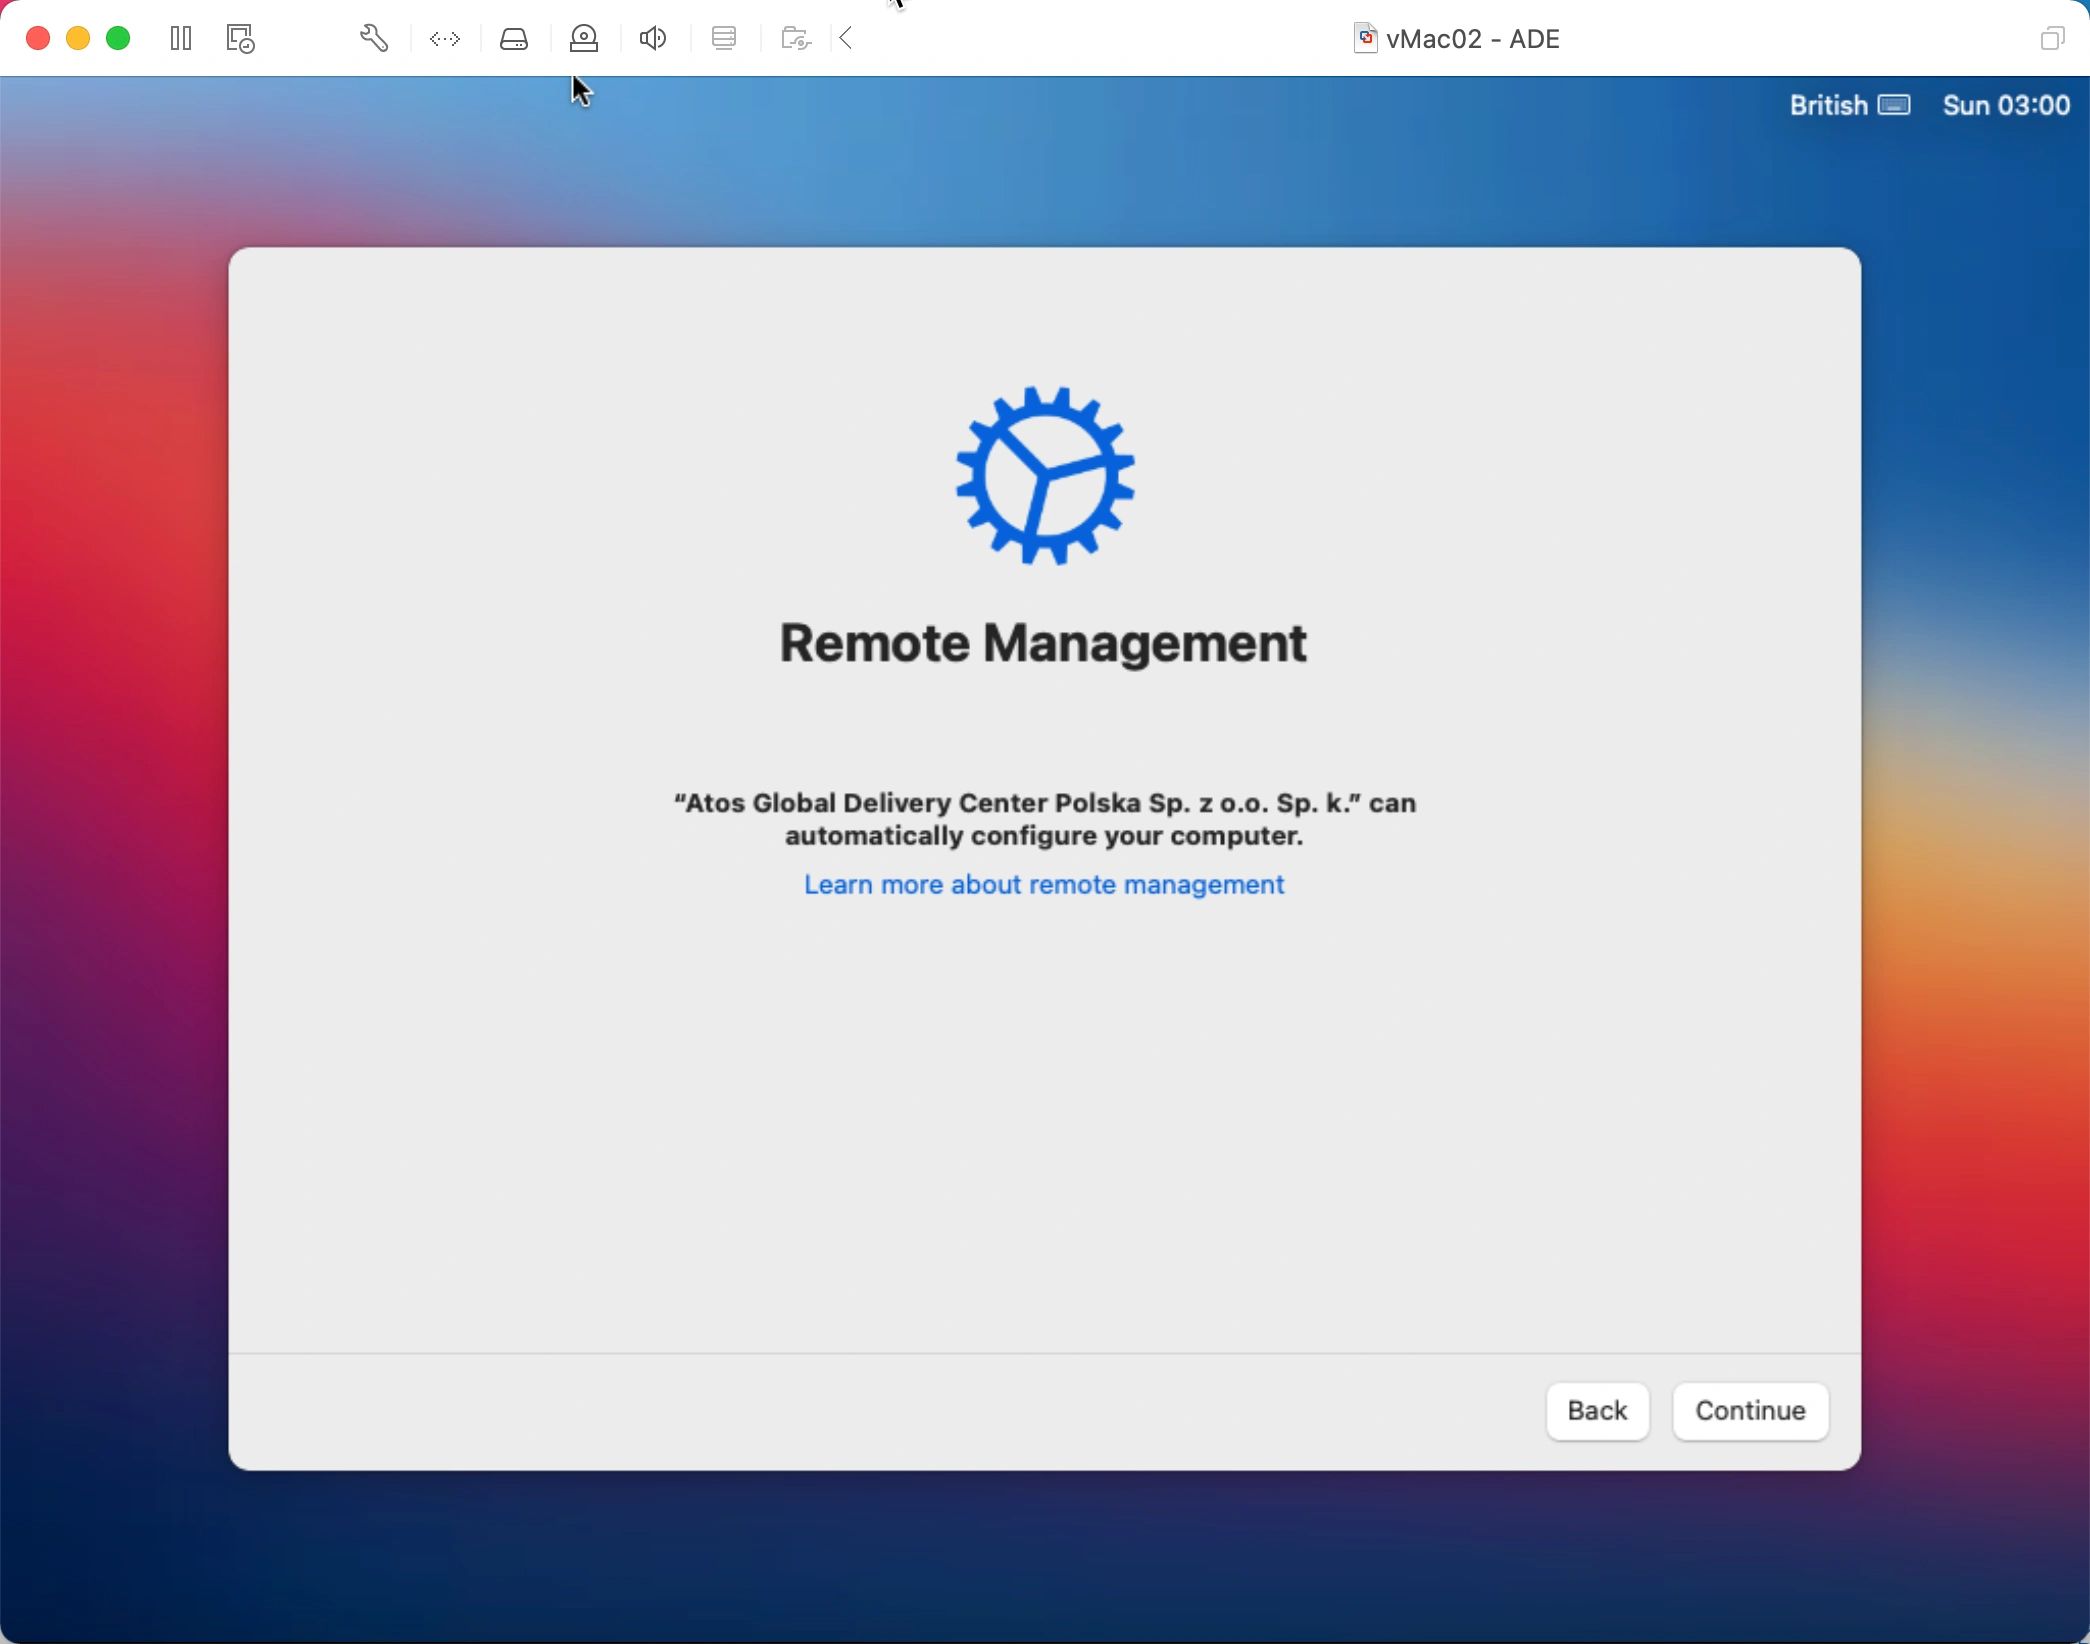Click the window mode icon at top right
The image size is (2090, 1644).
(2051, 39)
